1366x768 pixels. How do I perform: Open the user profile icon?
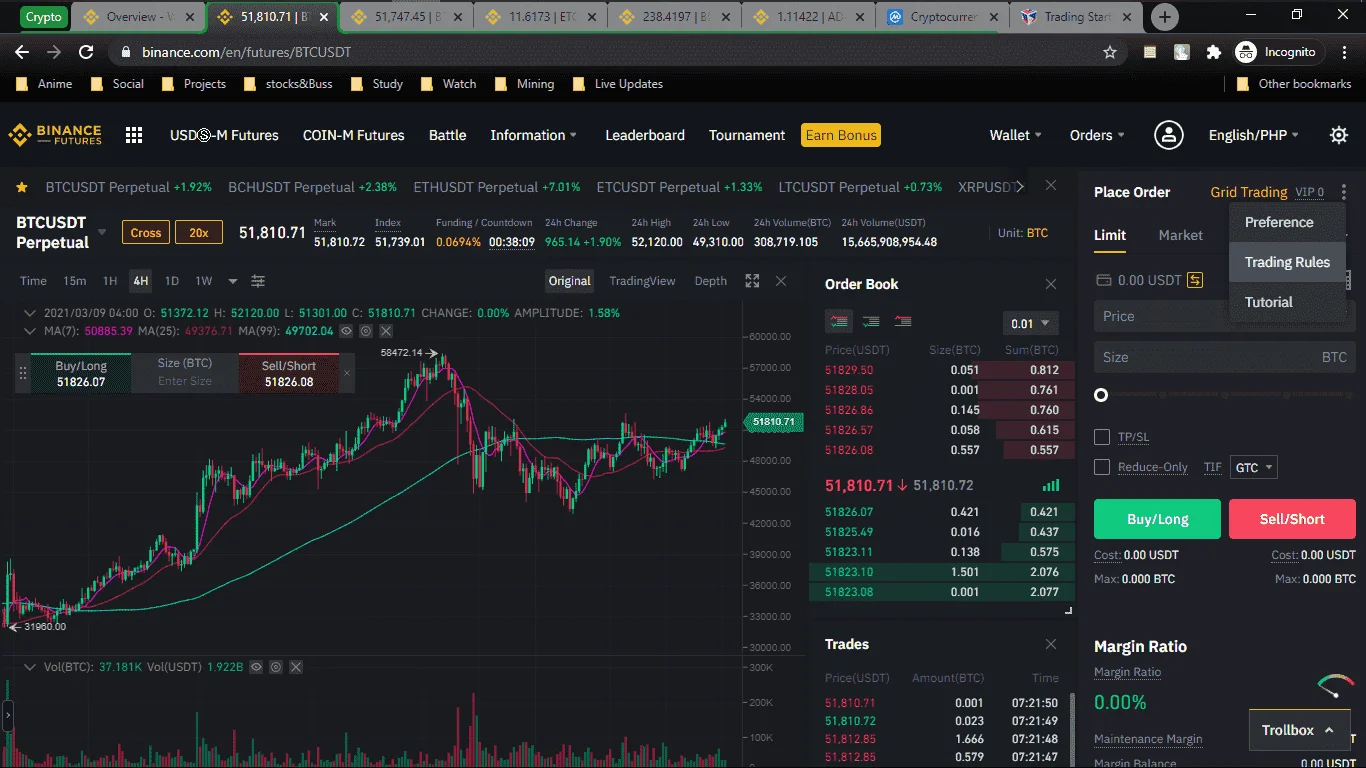(1168, 135)
